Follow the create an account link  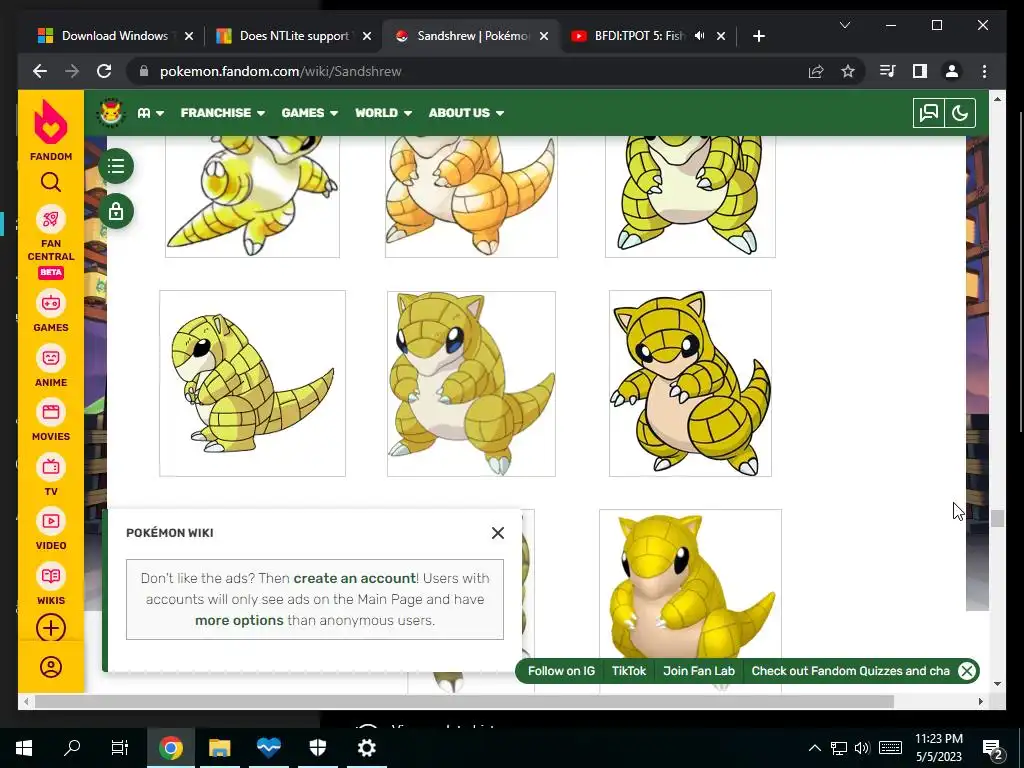(355, 578)
